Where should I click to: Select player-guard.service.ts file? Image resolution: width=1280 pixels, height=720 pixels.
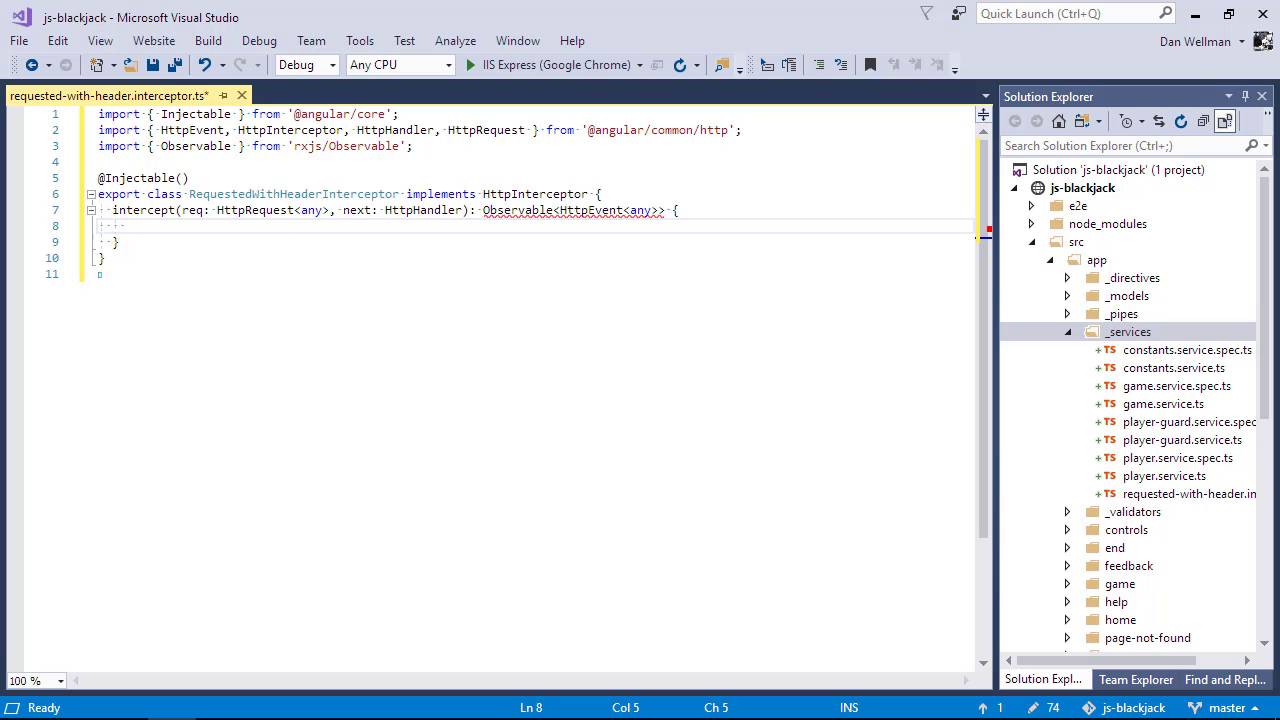point(1182,440)
